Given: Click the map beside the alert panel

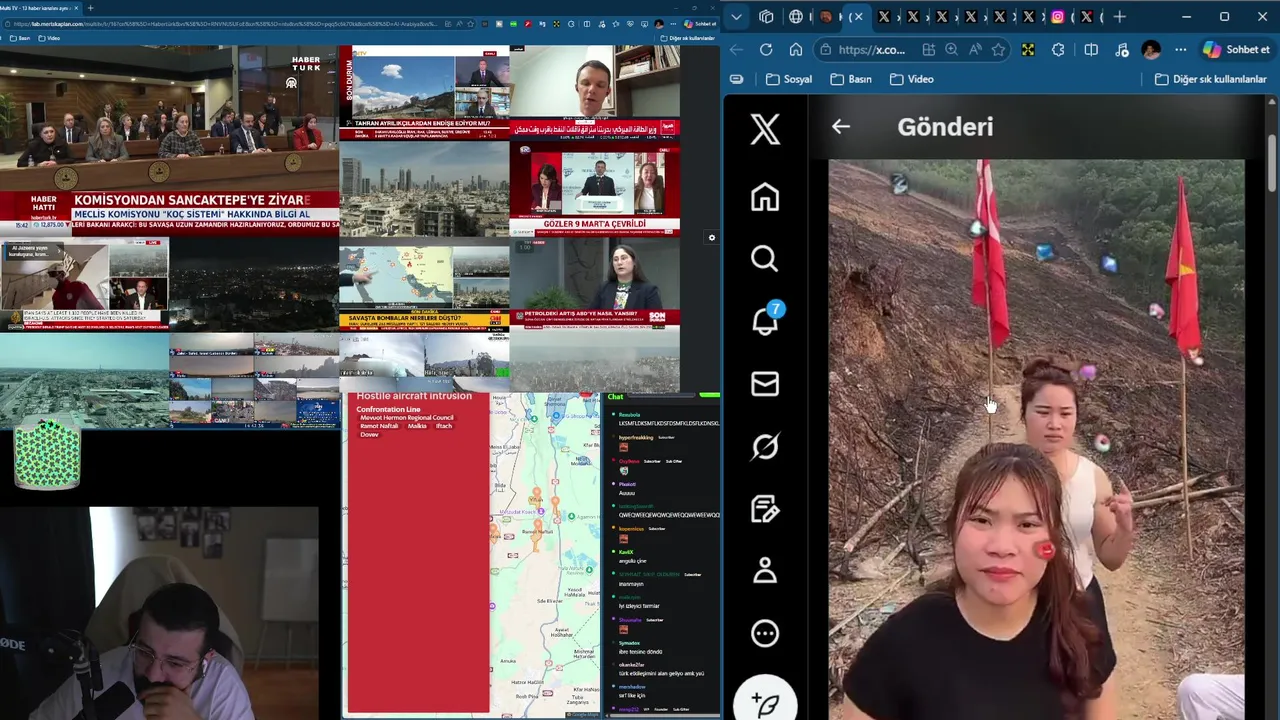Looking at the screenshot, I should click(x=545, y=555).
